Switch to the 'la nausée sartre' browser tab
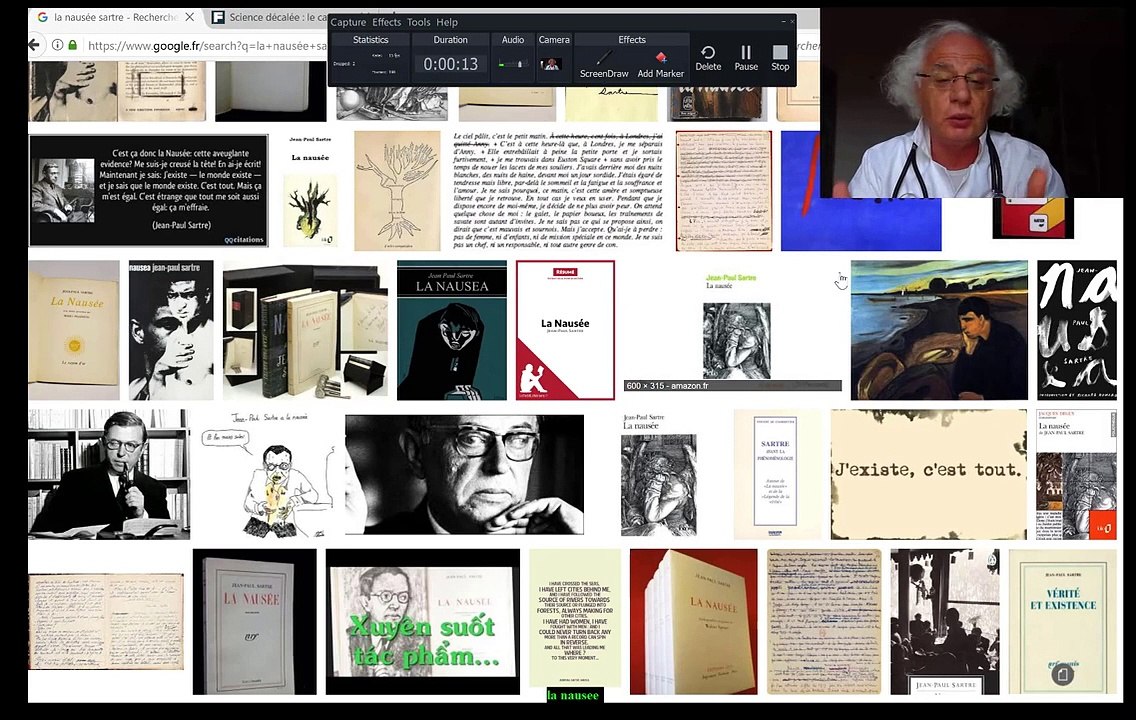The width and height of the screenshot is (1136, 720). coord(114,17)
